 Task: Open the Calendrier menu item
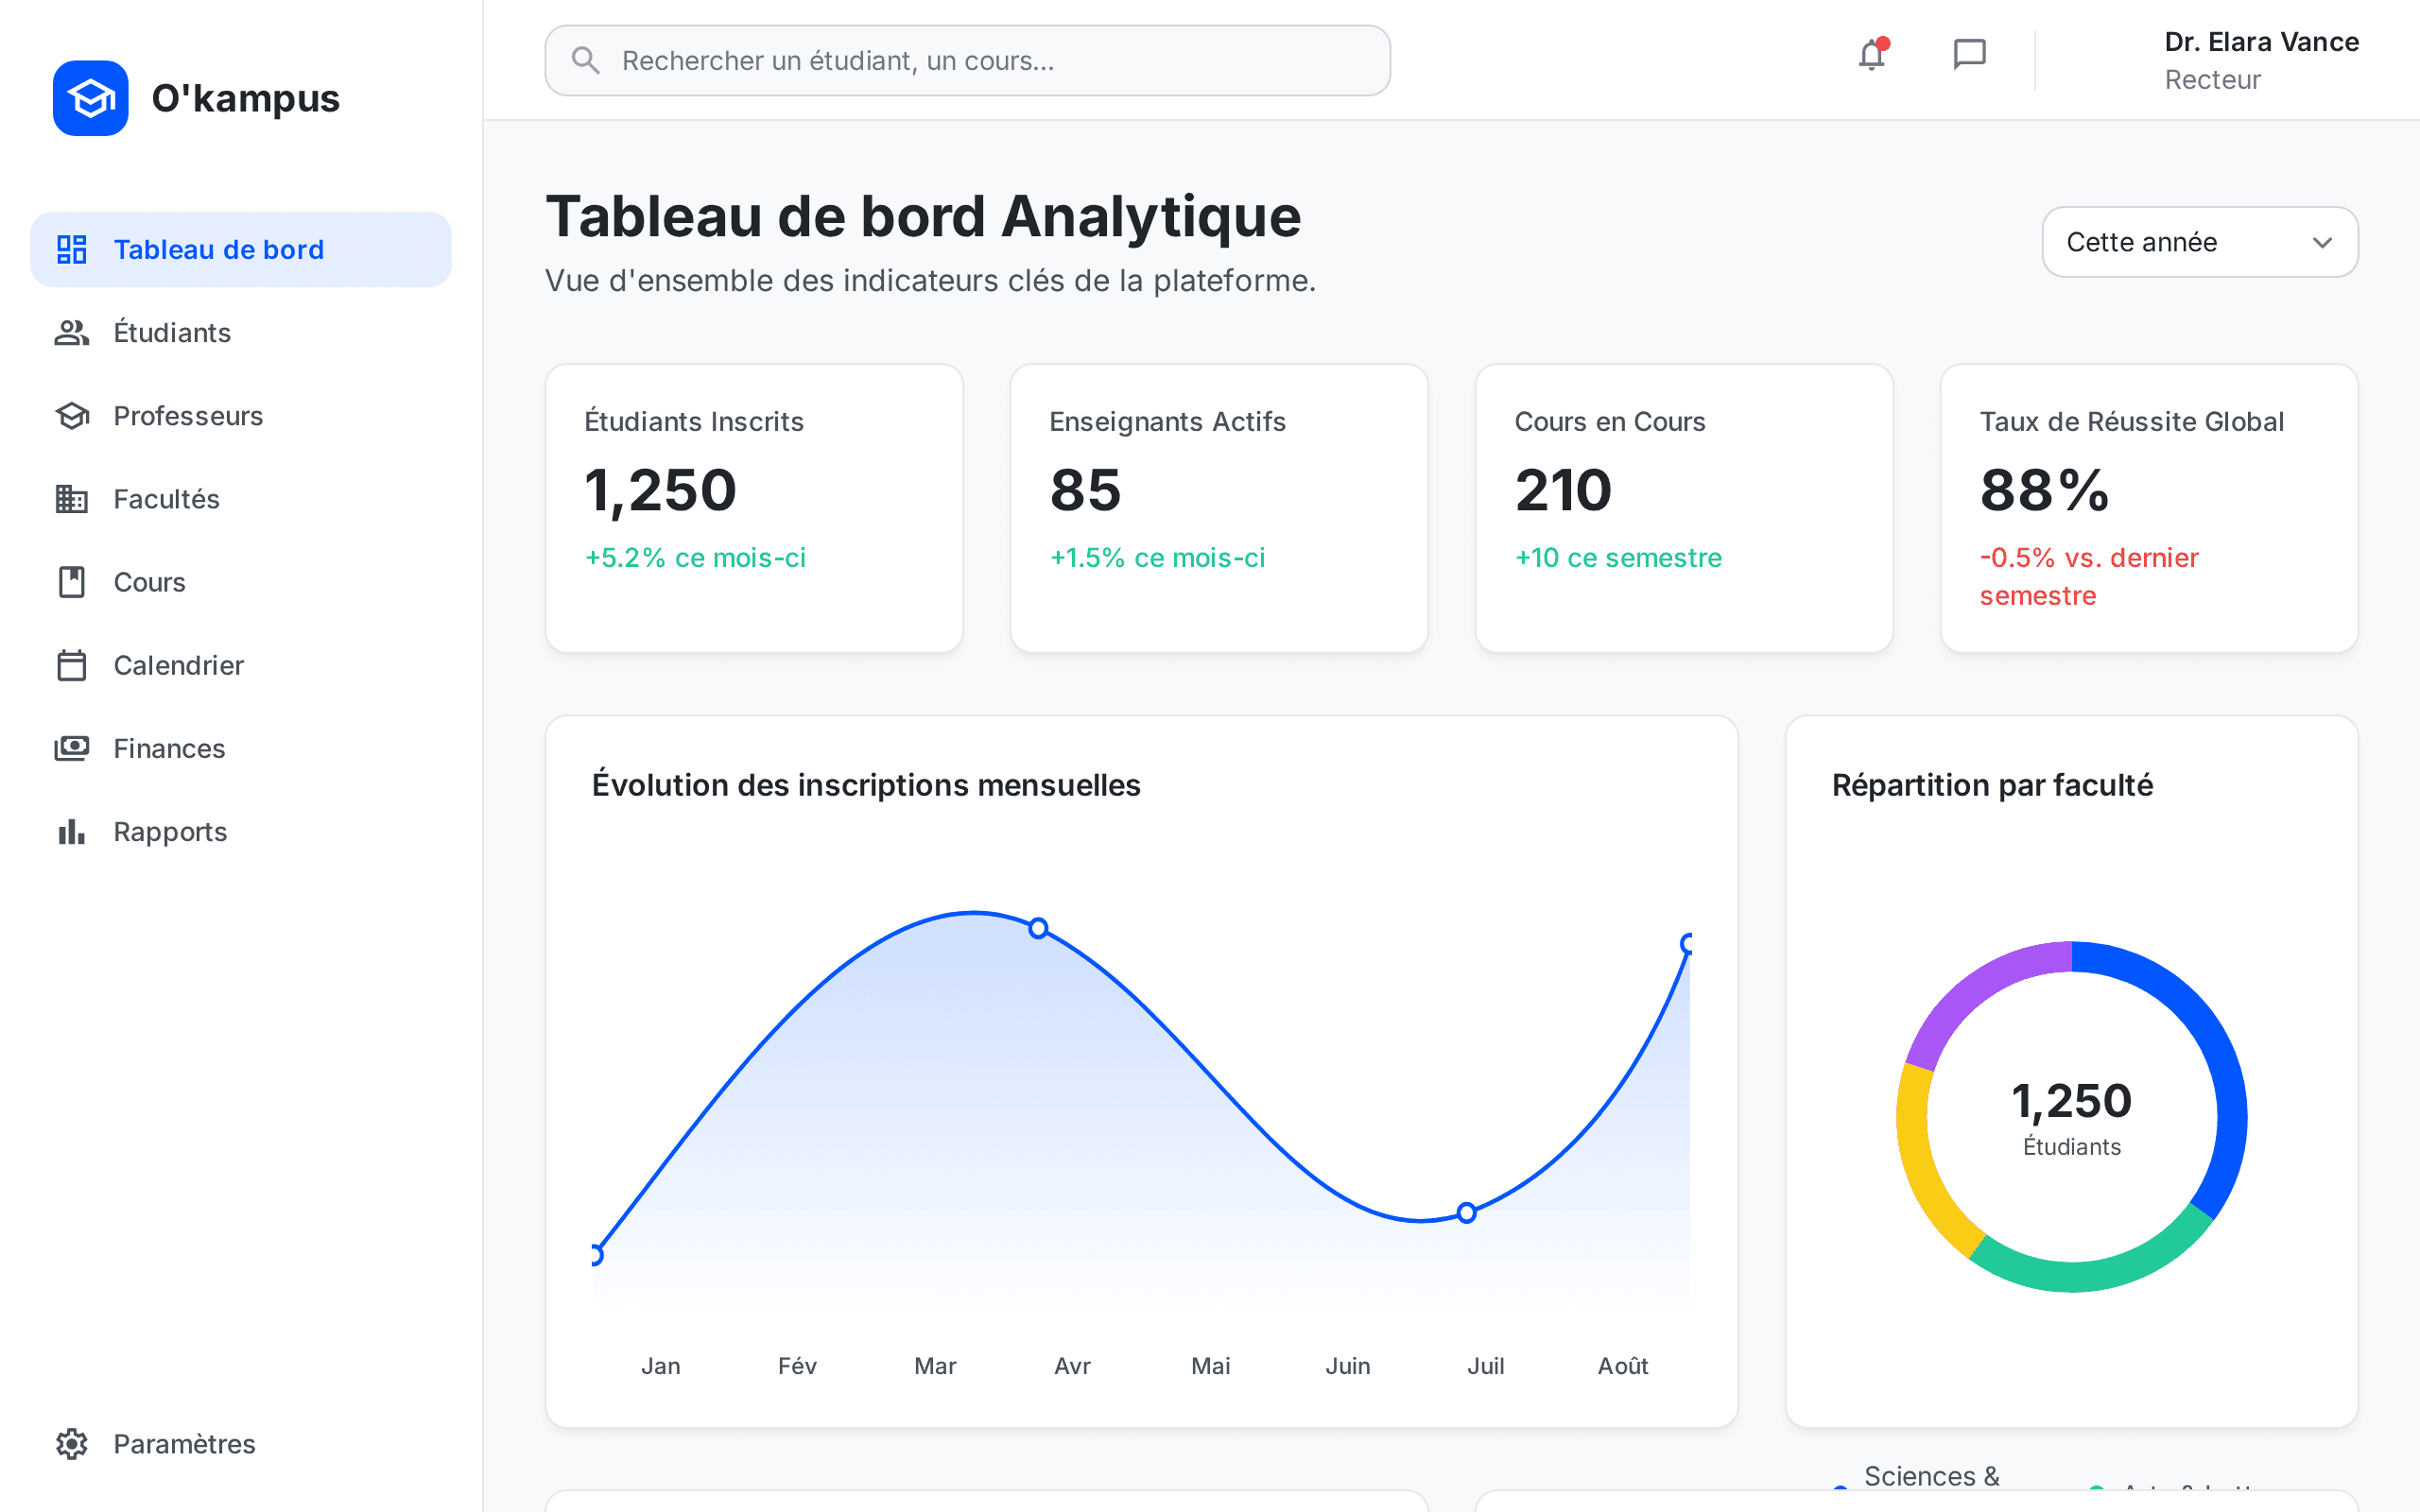click(178, 665)
